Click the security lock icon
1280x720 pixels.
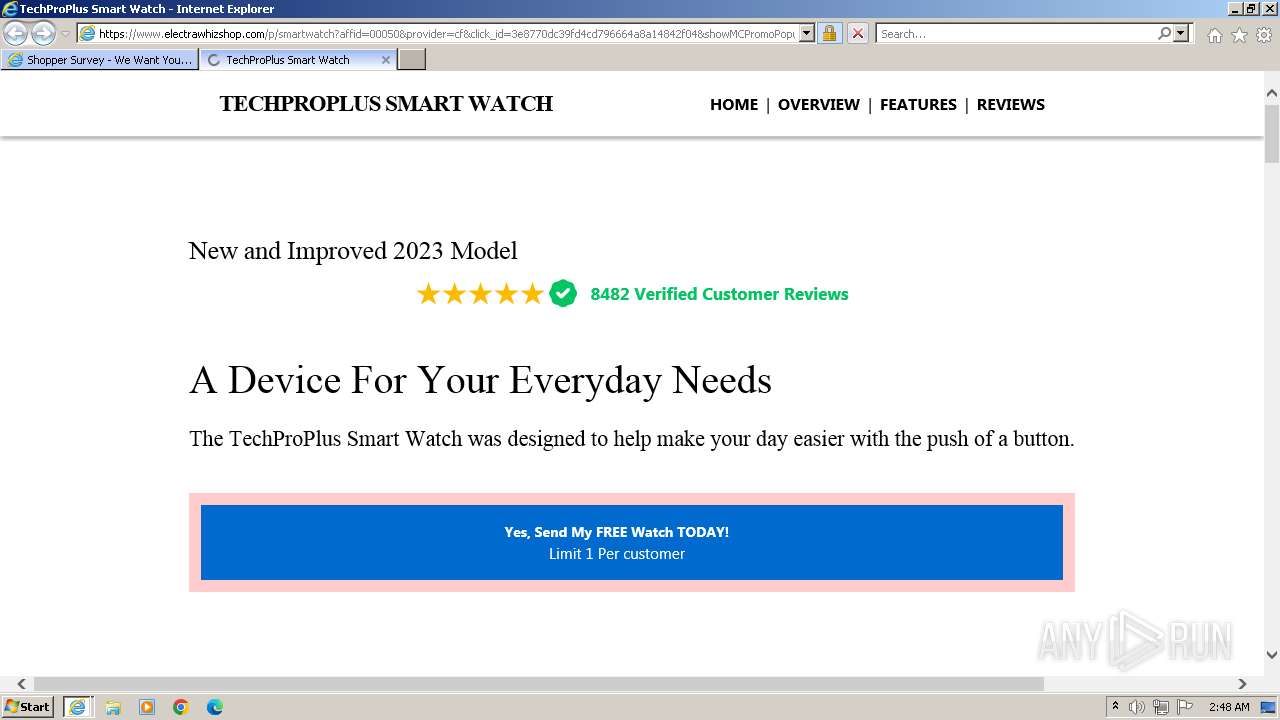pyautogui.click(x=829, y=34)
